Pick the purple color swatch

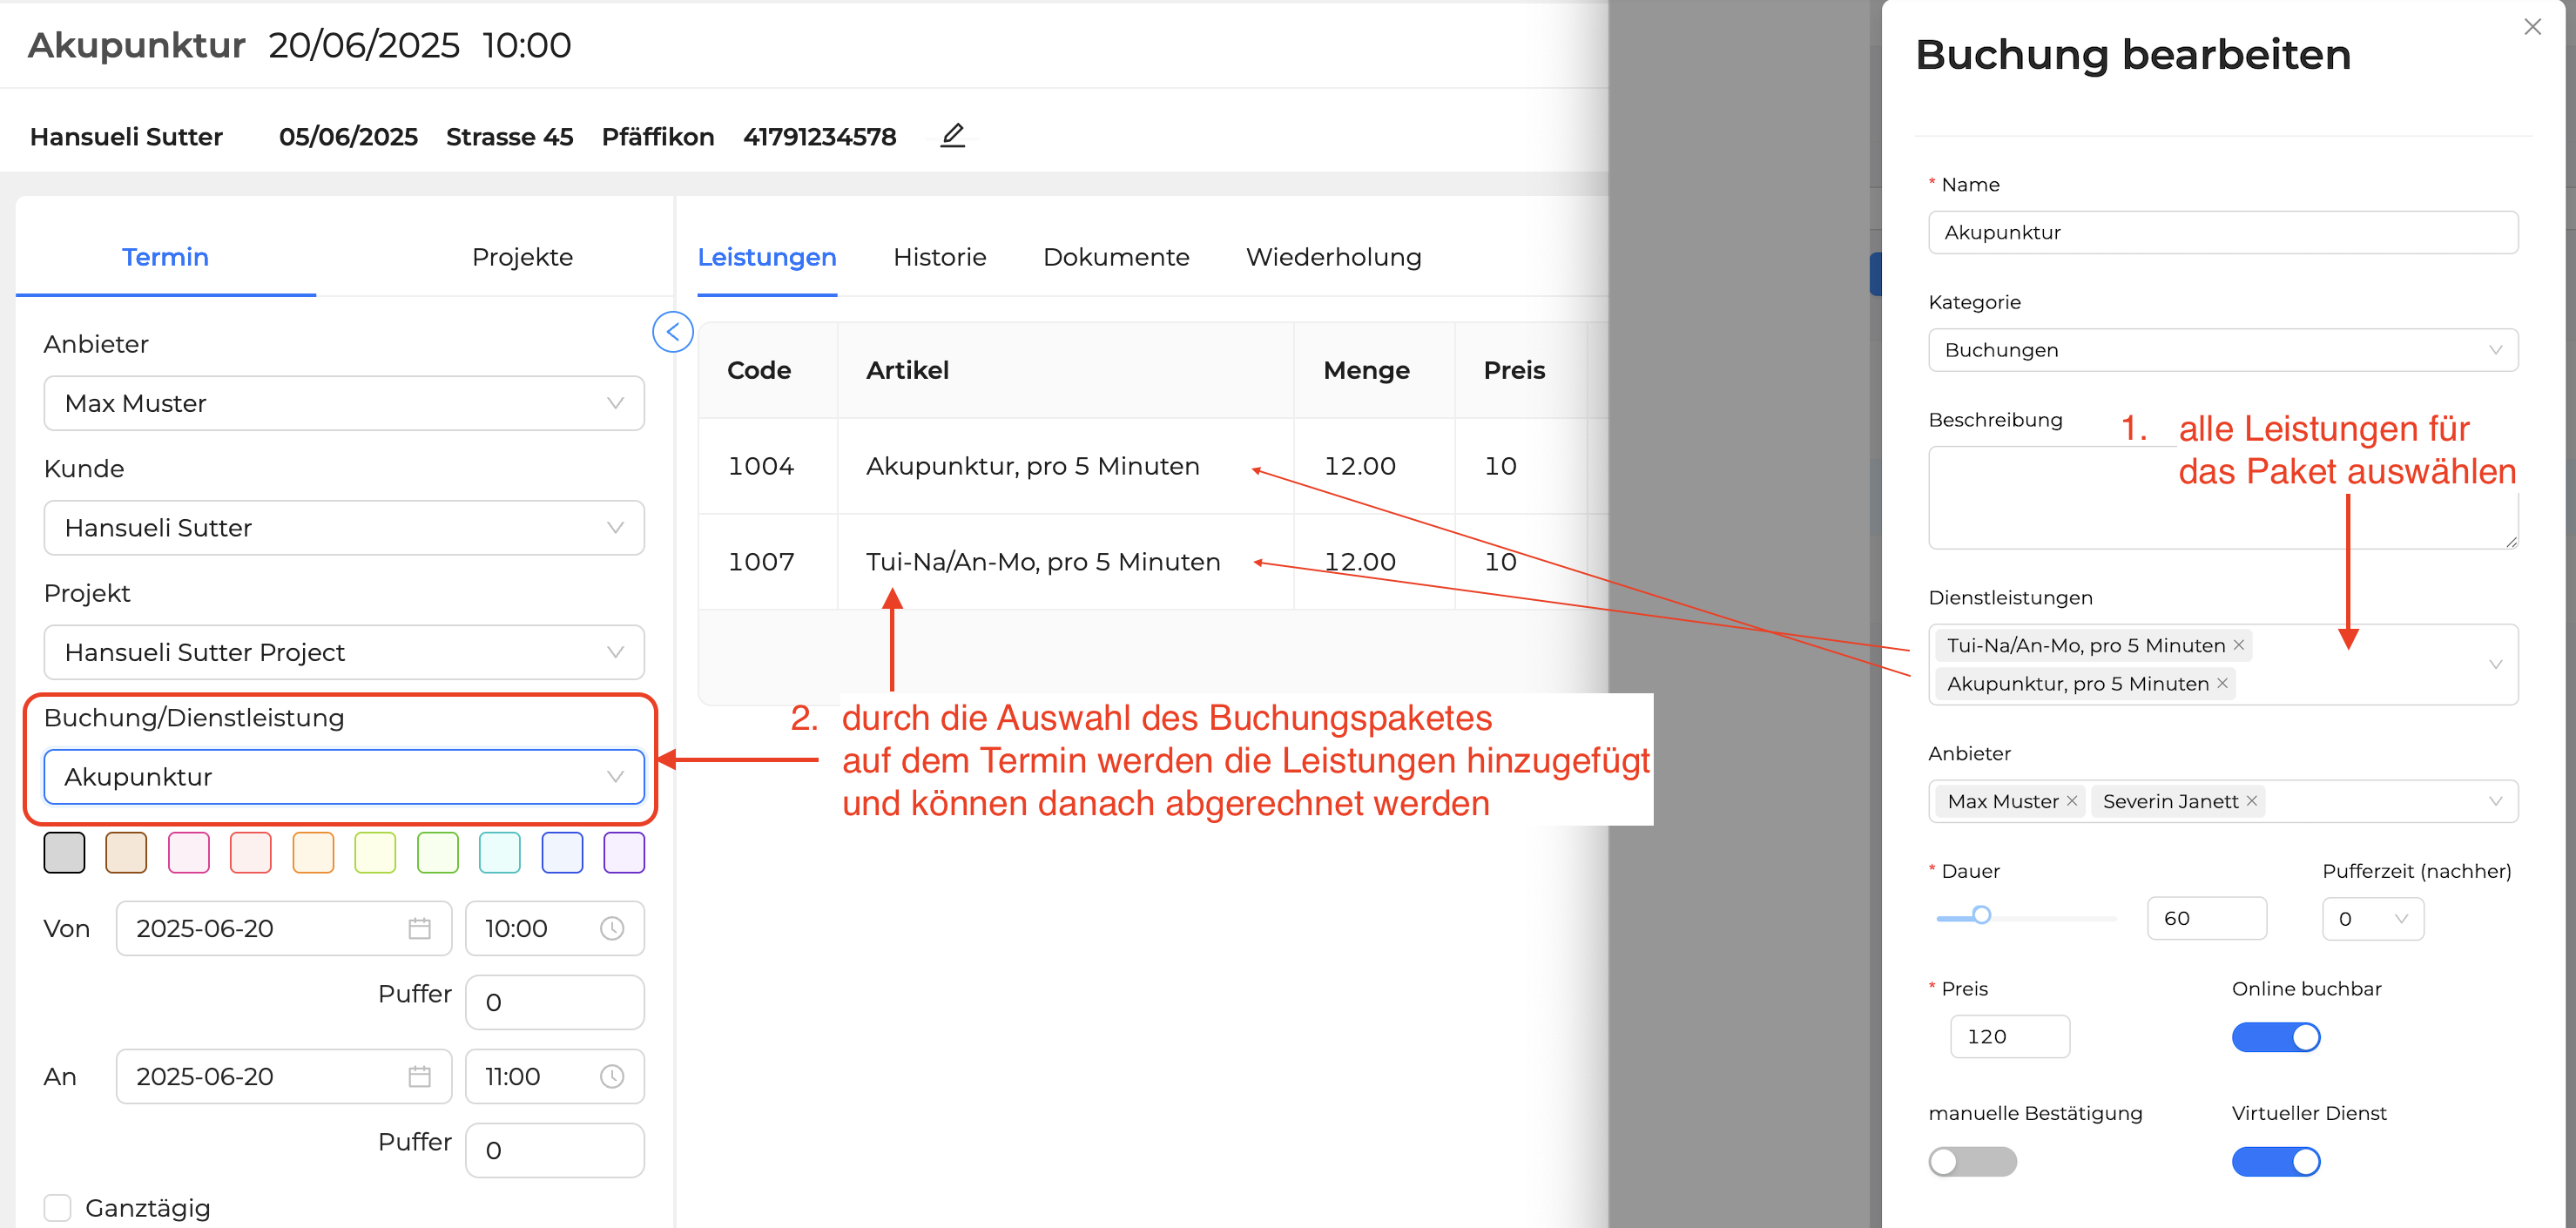pos(624,853)
